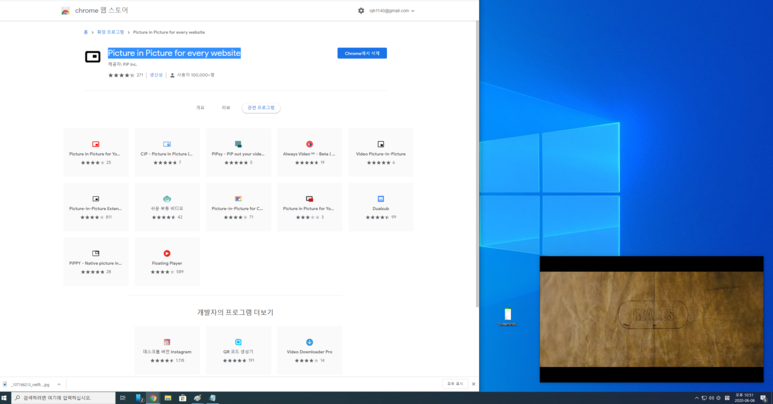Image resolution: width=773 pixels, height=404 pixels.
Task: Close the downloads bar
Action: coord(473,384)
